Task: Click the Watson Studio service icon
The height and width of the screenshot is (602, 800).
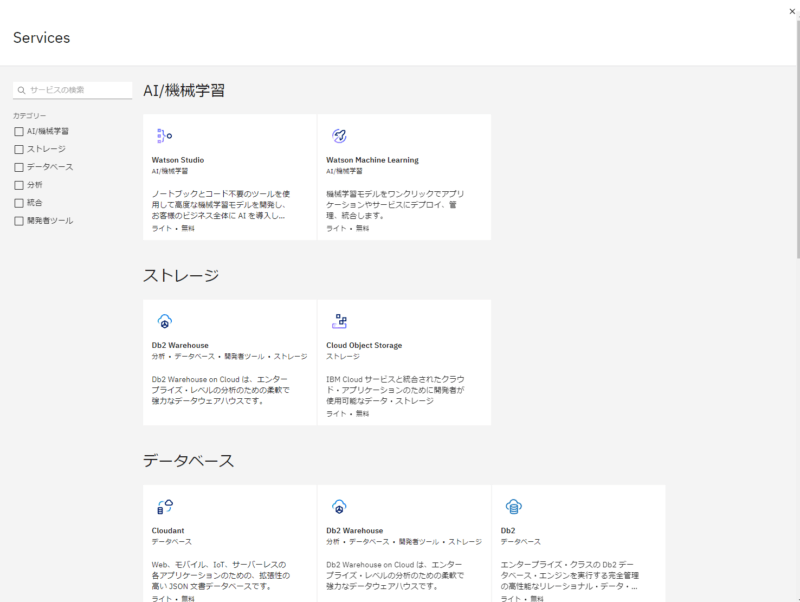Action: point(164,136)
